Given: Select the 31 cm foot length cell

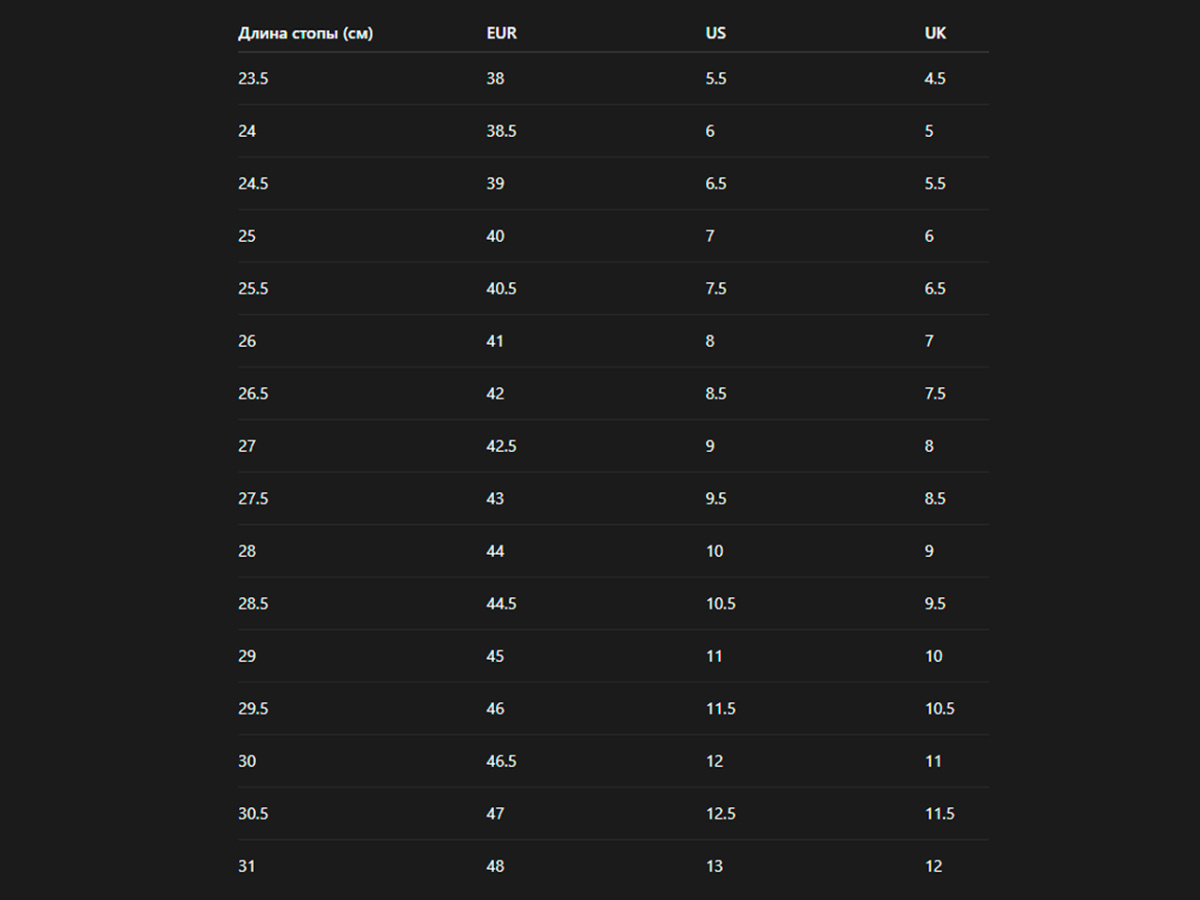Looking at the screenshot, I should pos(246,866).
